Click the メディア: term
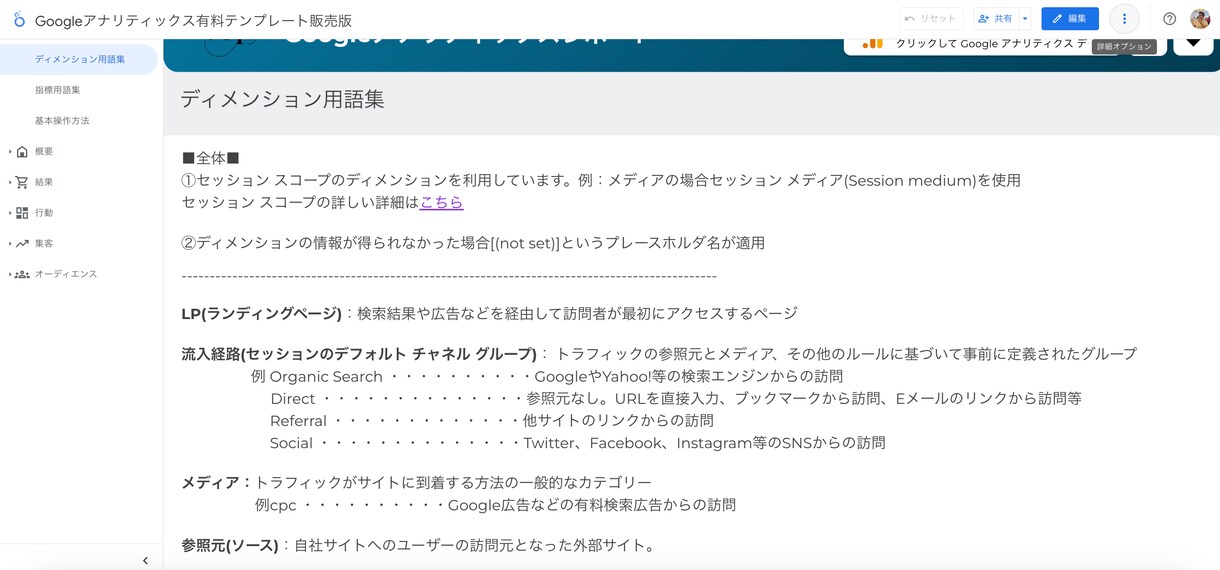 pos(217,482)
